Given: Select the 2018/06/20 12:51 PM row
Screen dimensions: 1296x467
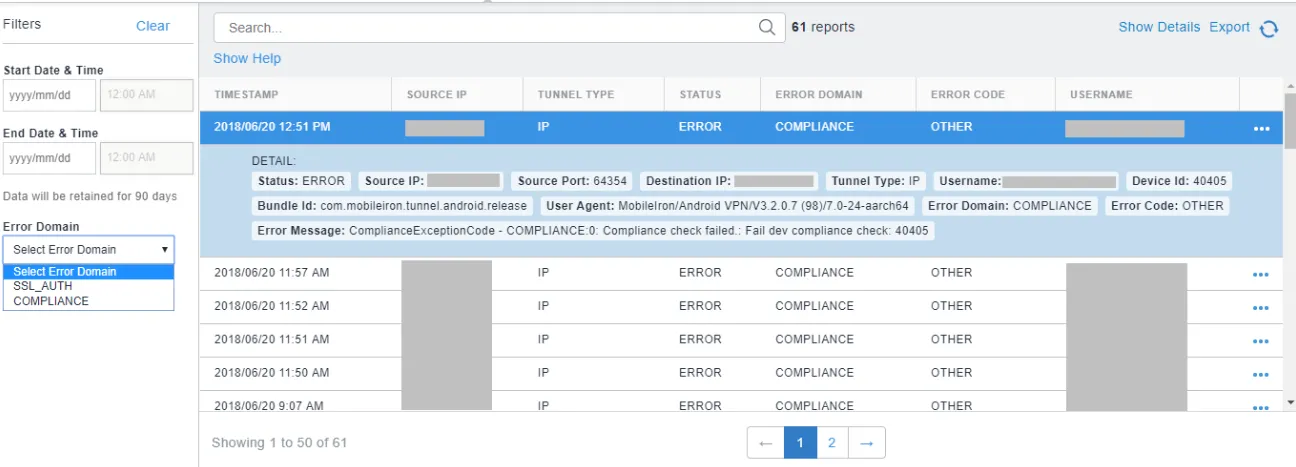Looking at the screenshot, I should [740, 127].
